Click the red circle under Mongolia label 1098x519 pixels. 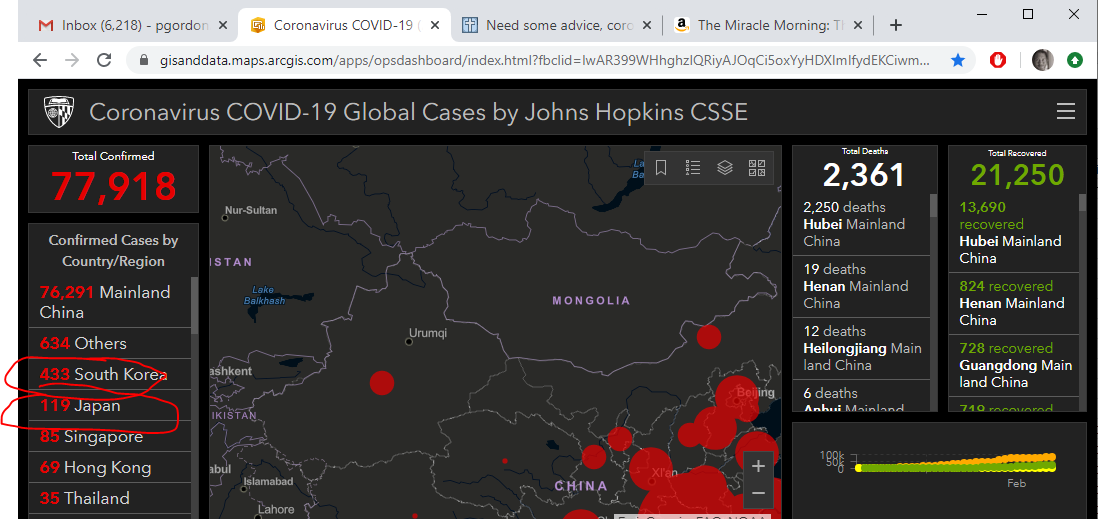click(709, 337)
